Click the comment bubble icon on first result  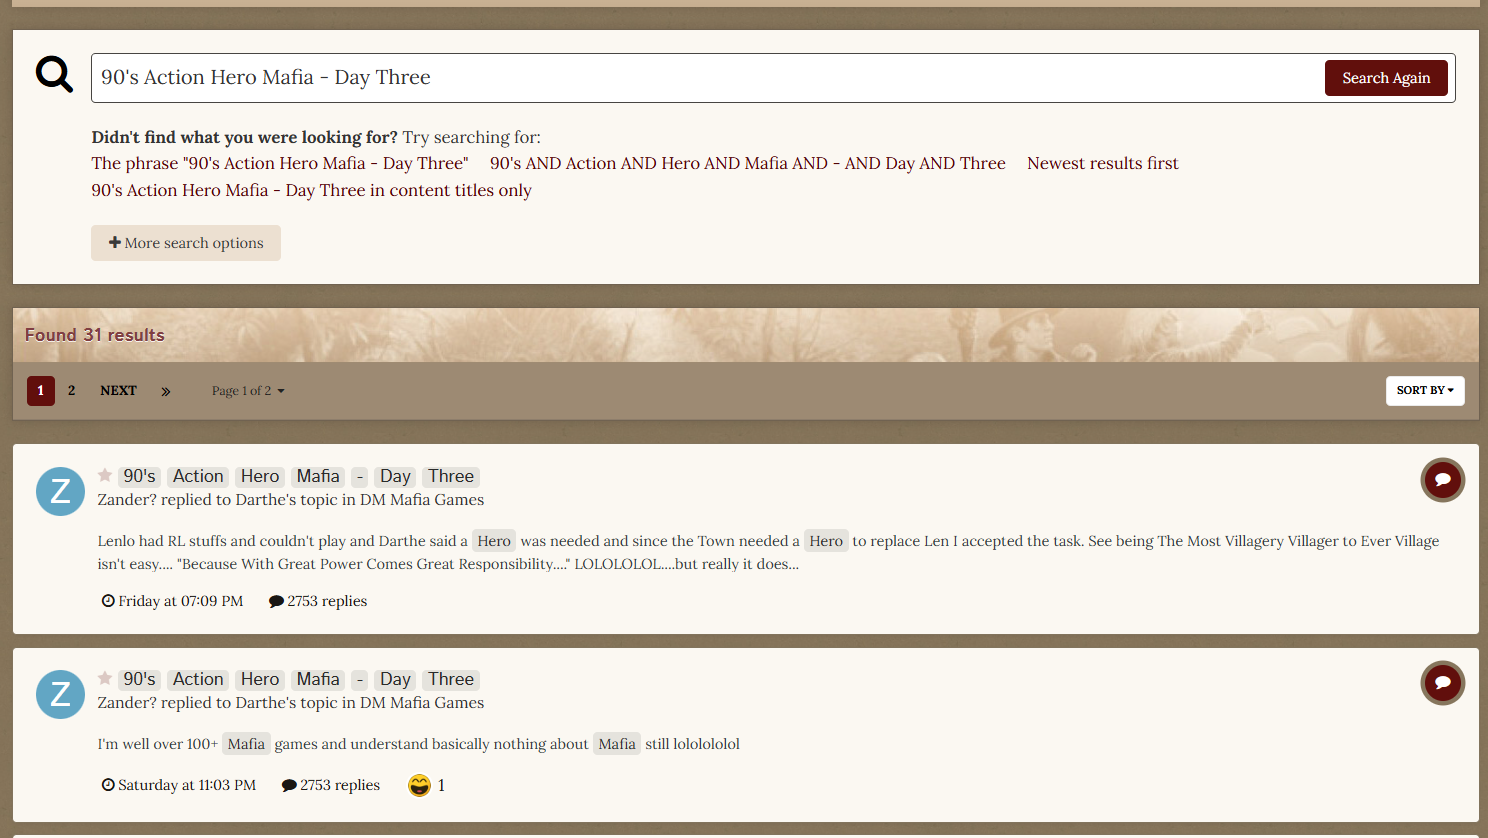pyautogui.click(x=1442, y=480)
